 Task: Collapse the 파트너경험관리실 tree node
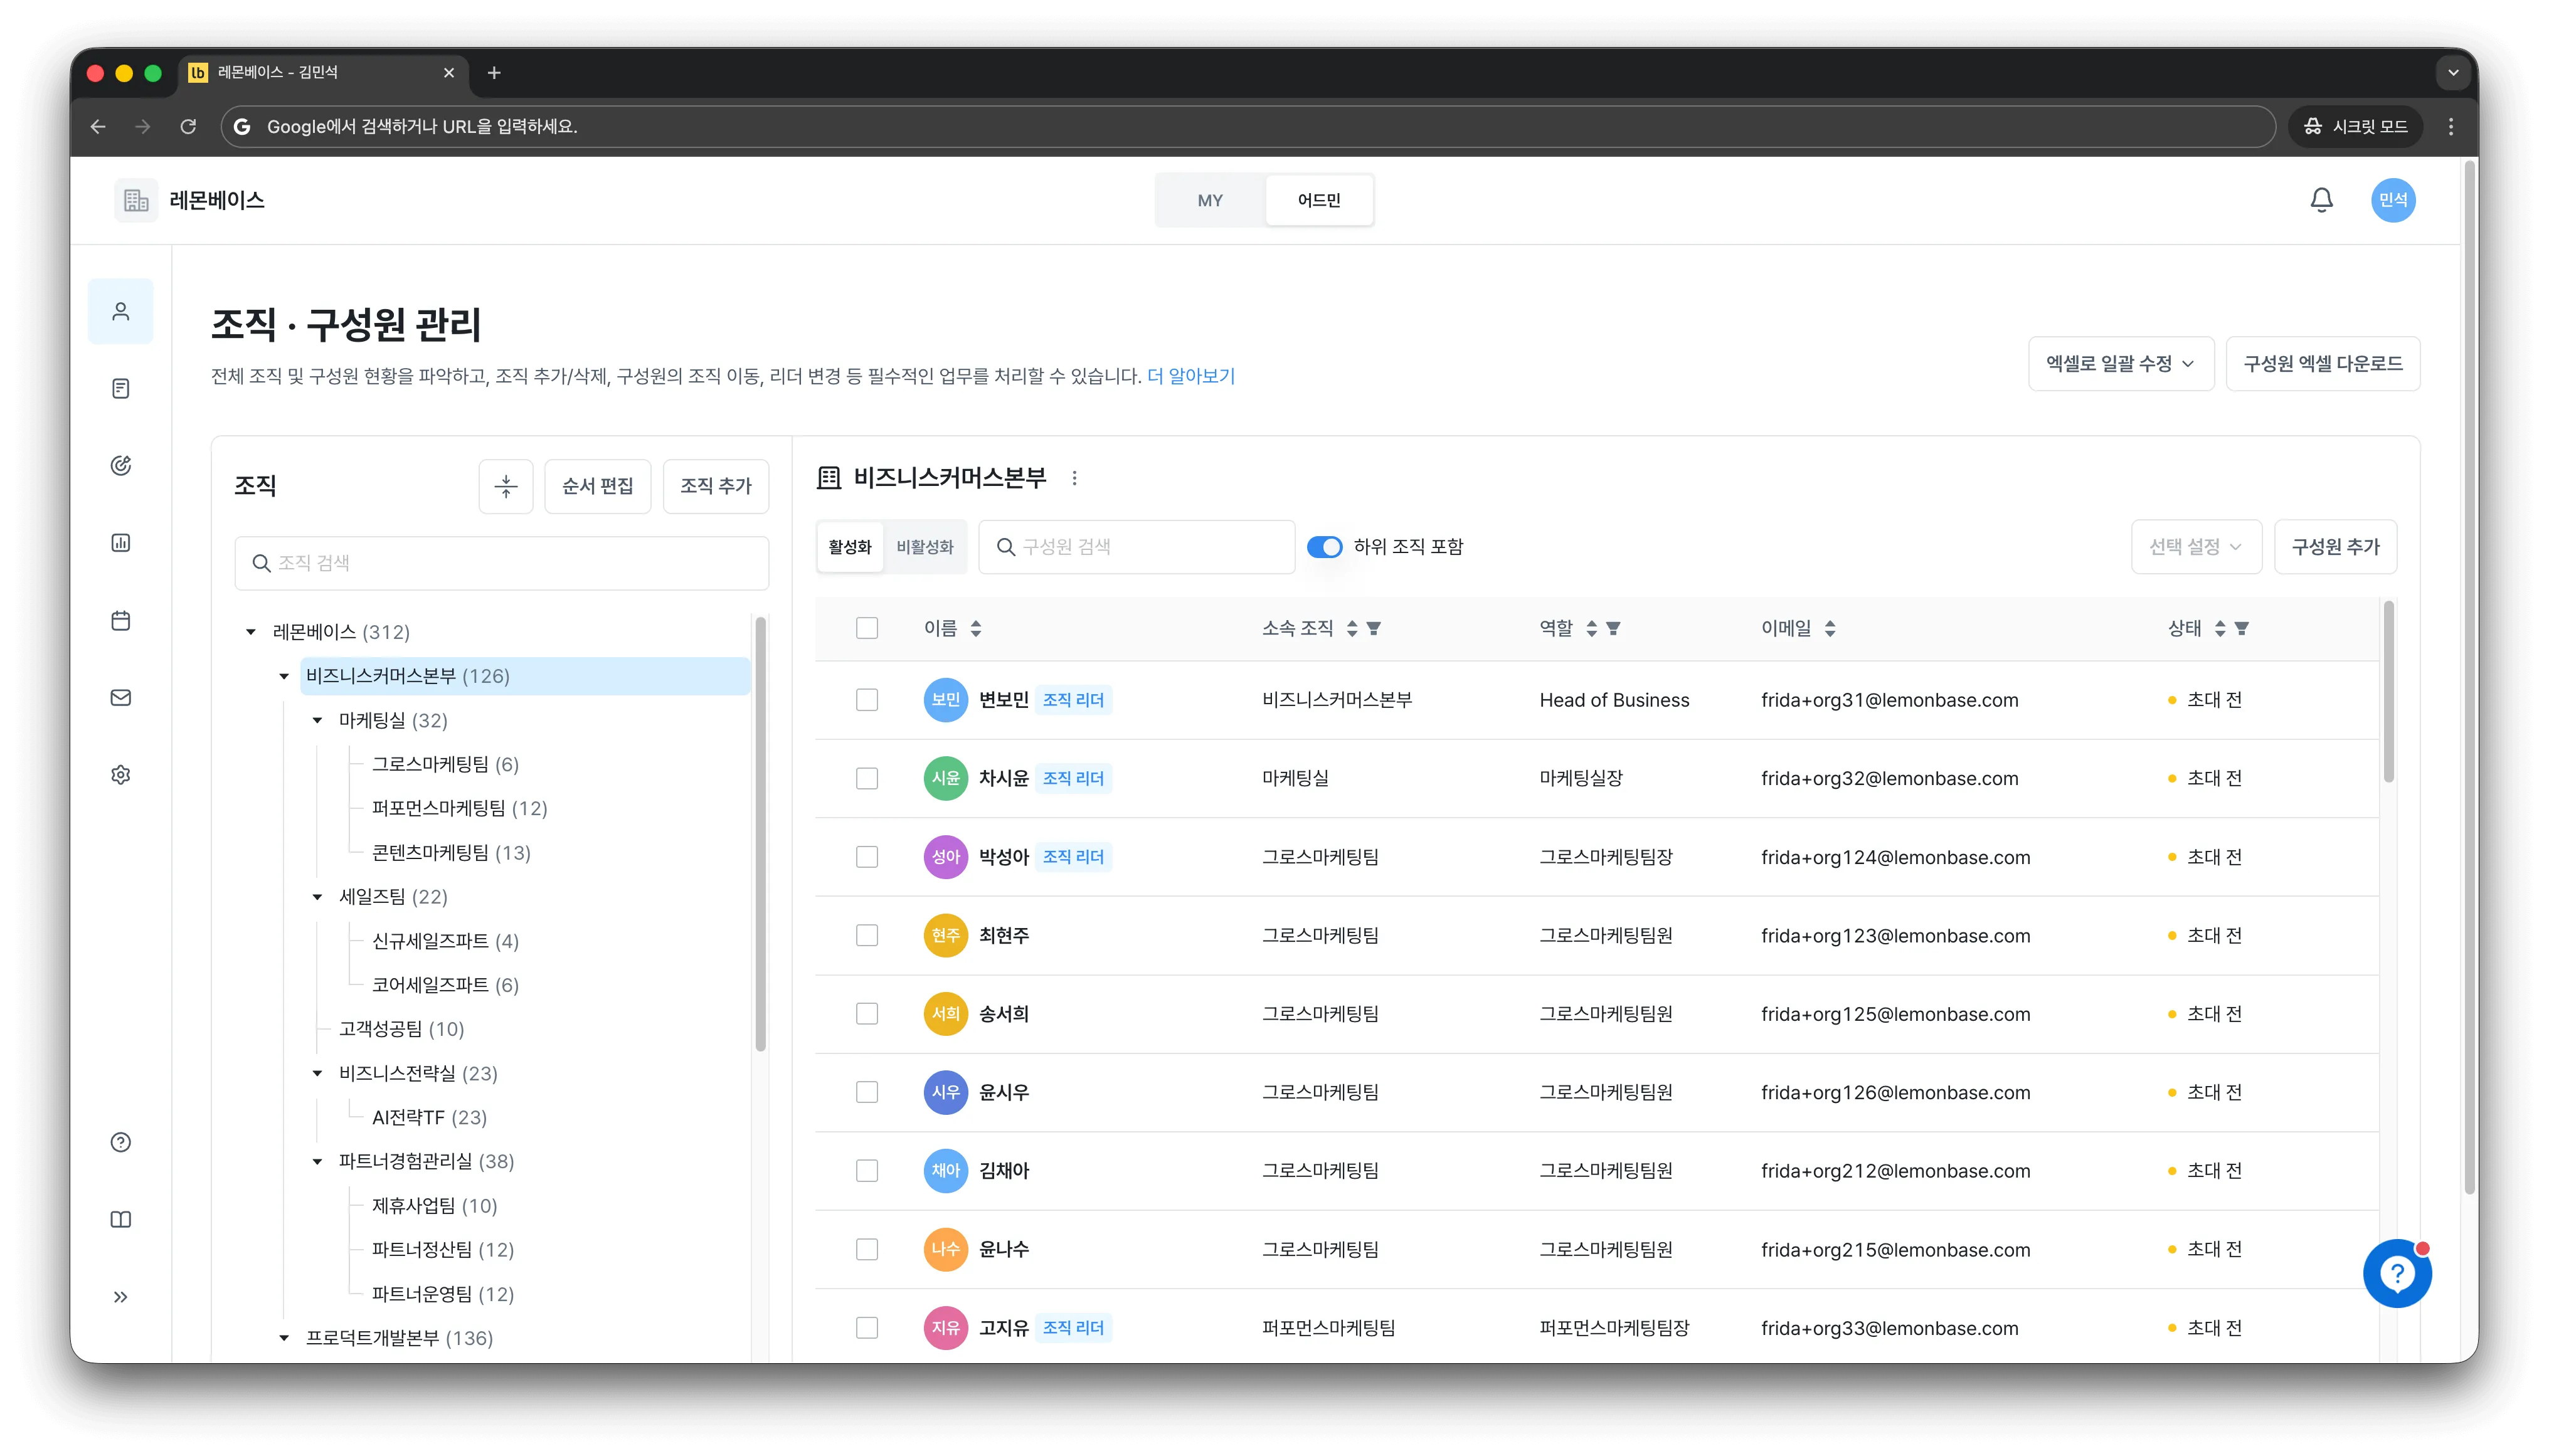317,1161
